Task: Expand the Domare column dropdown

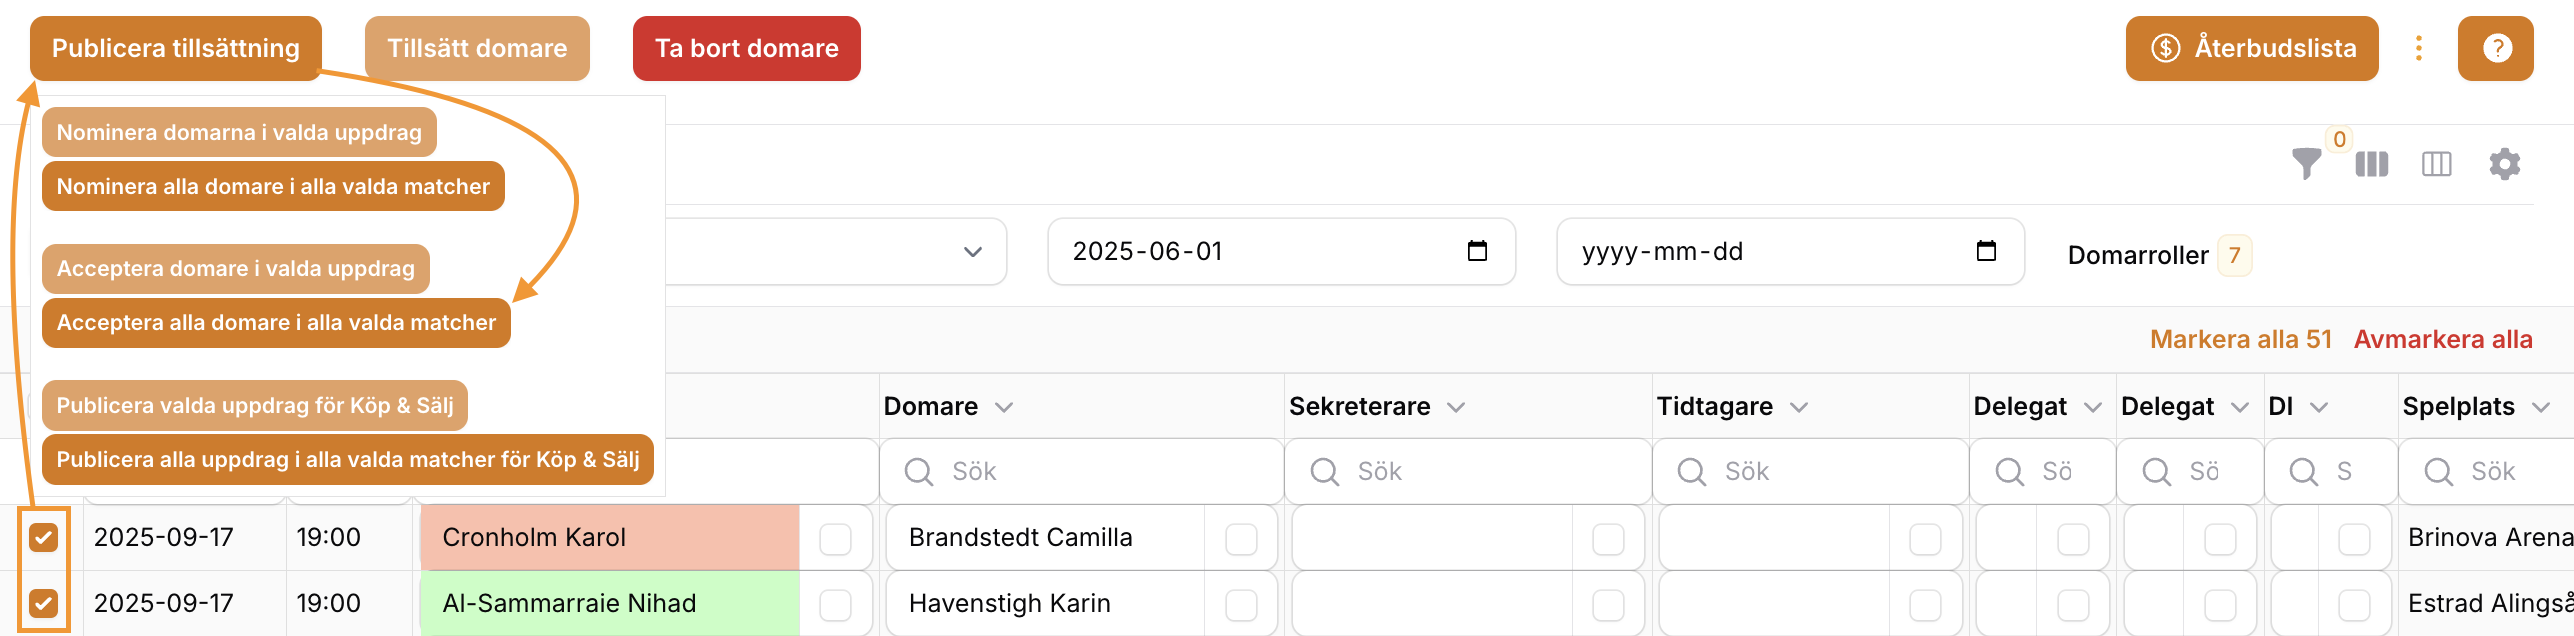Action: (1004, 407)
